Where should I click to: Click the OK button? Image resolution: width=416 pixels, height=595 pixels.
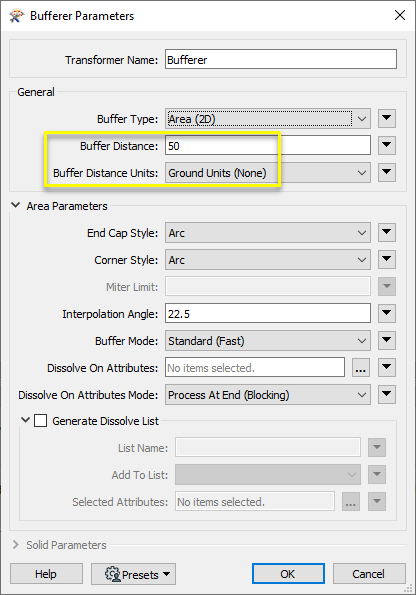(x=288, y=574)
